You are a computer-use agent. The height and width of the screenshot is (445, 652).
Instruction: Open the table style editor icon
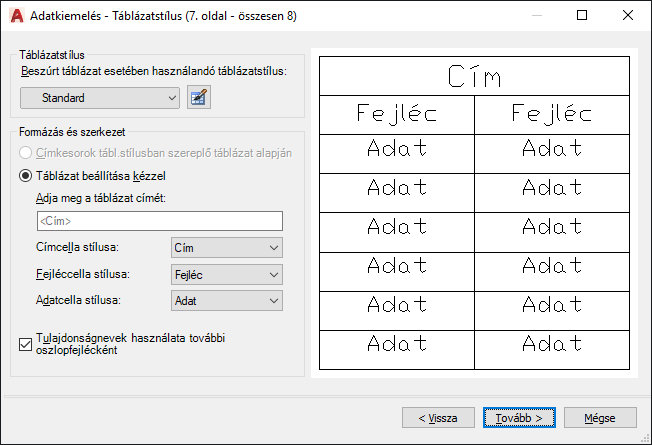[200, 97]
